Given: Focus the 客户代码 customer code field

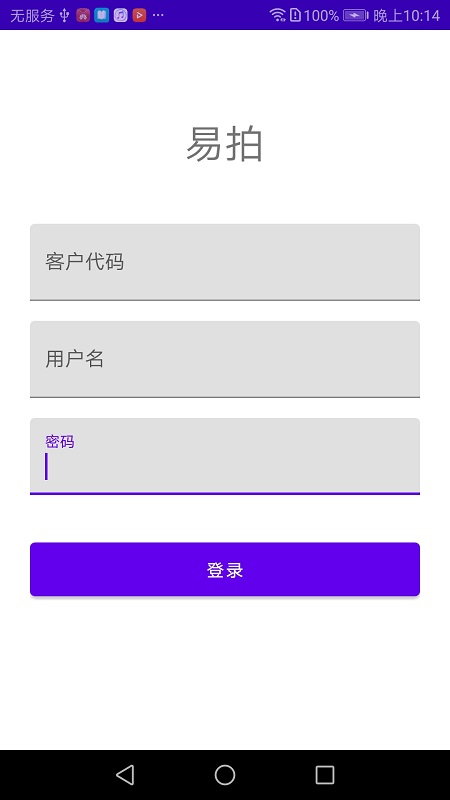Looking at the screenshot, I should pos(225,262).
